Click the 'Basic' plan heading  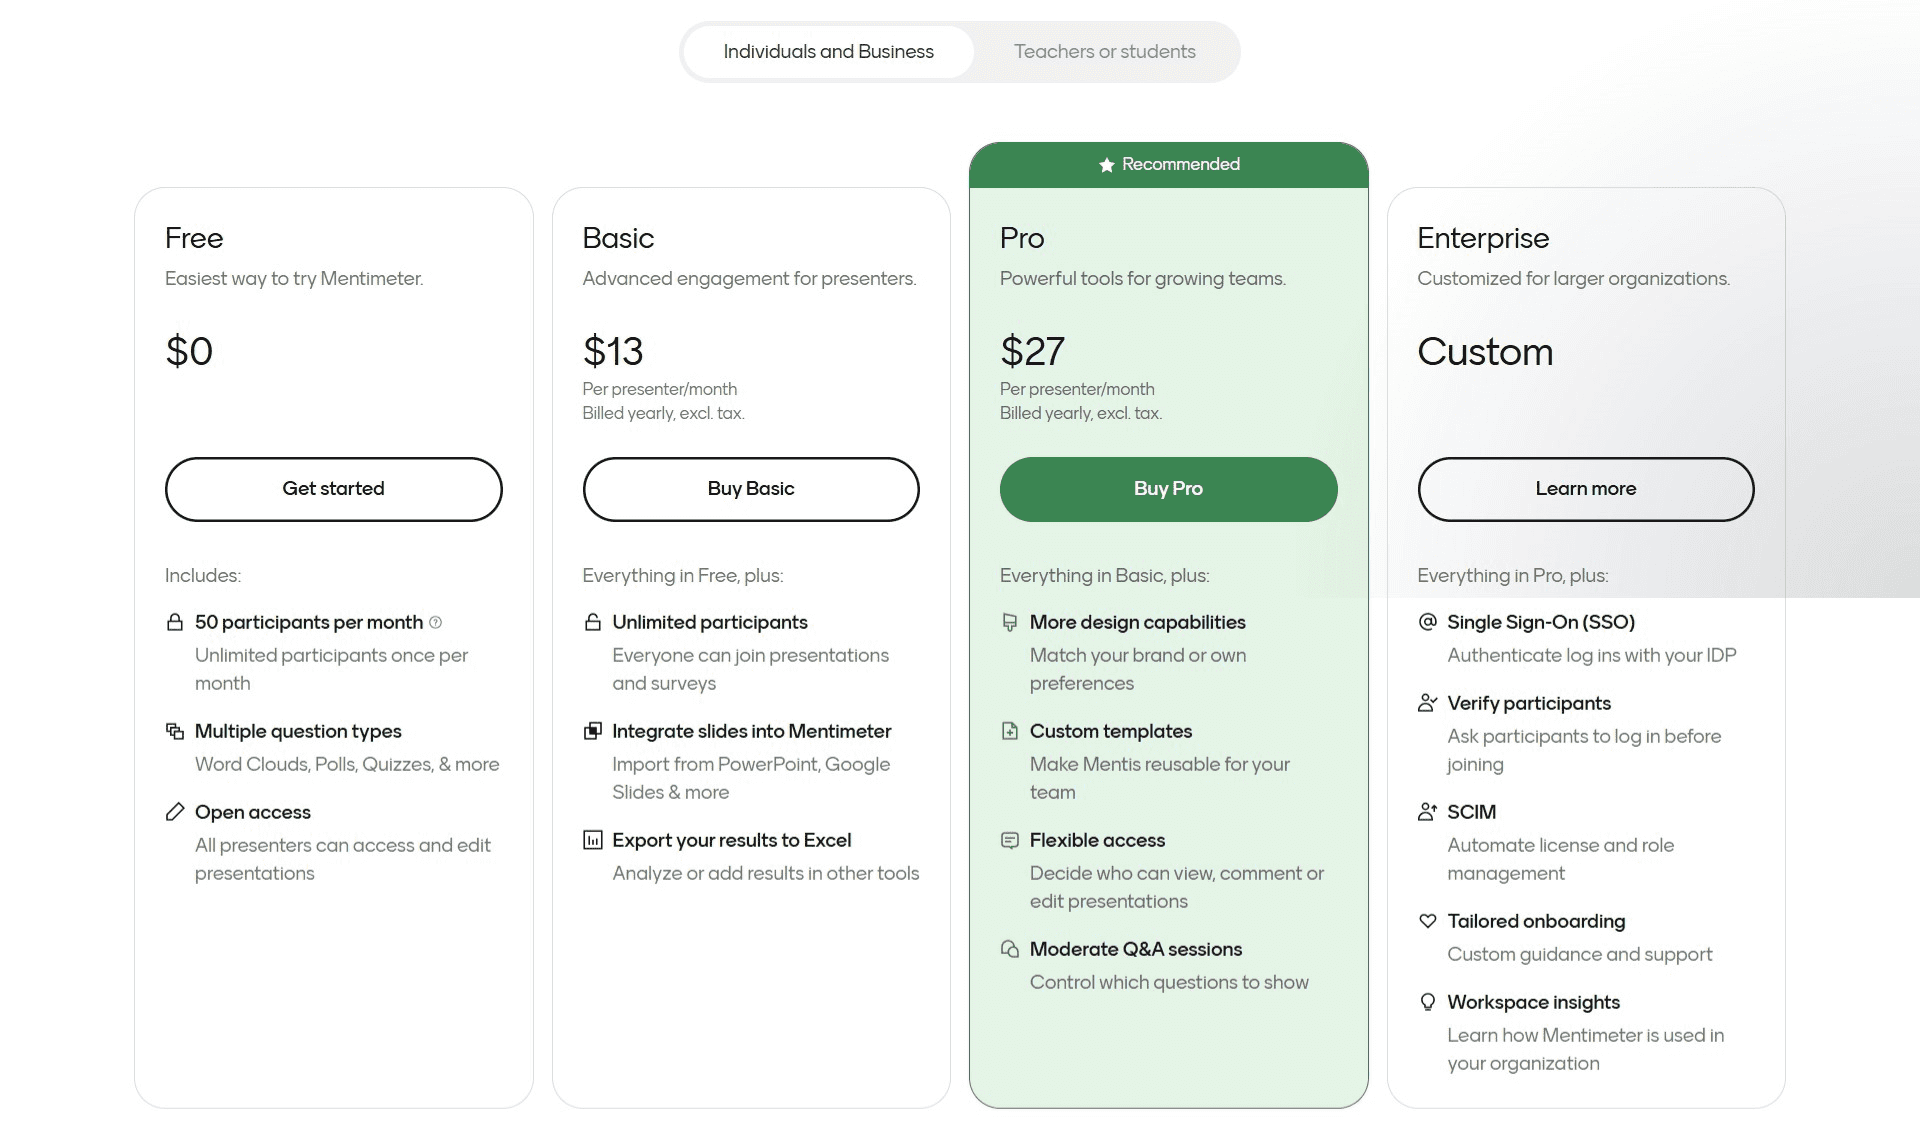pyautogui.click(x=618, y=238)
